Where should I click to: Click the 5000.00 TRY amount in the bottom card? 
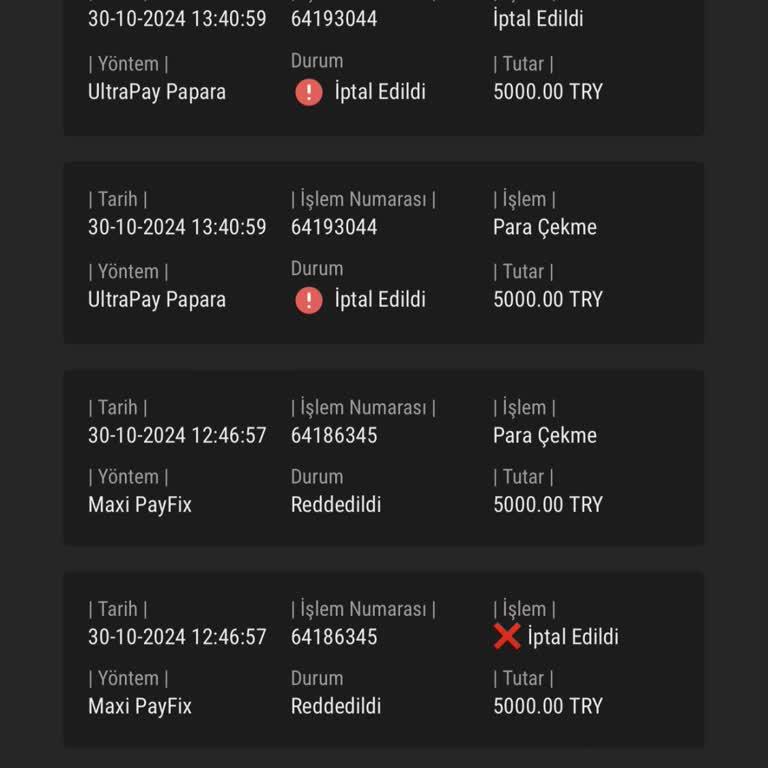point(548,706)
